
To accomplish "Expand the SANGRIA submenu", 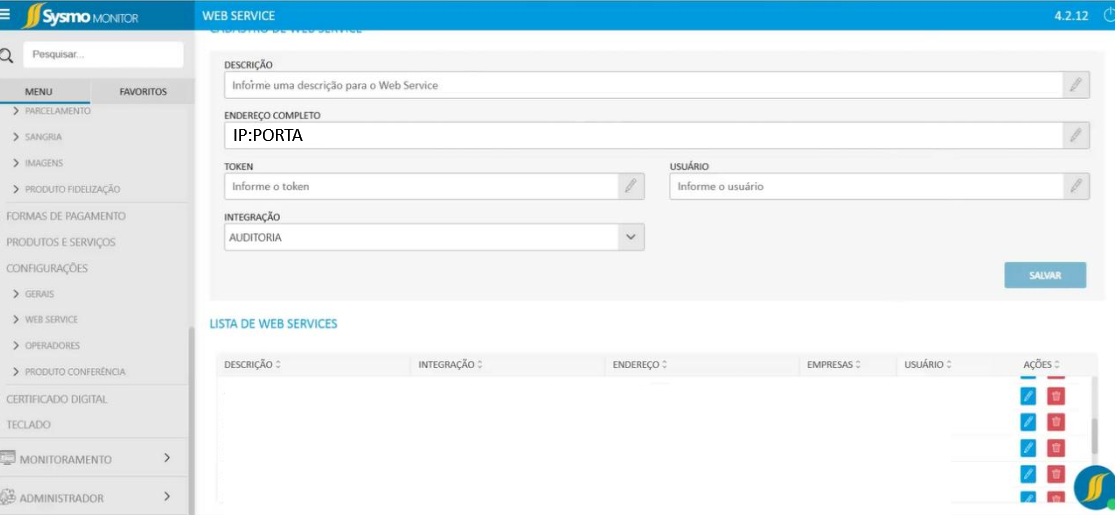I will click(37, 137).
